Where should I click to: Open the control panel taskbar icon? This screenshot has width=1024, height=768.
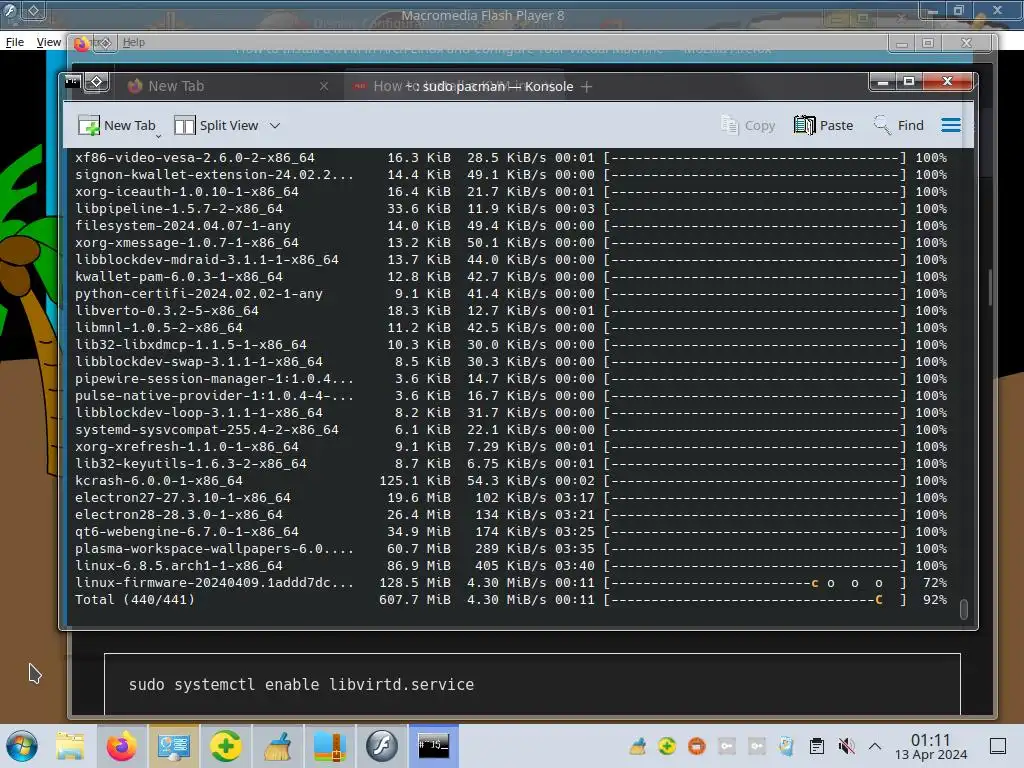(174, 746)
